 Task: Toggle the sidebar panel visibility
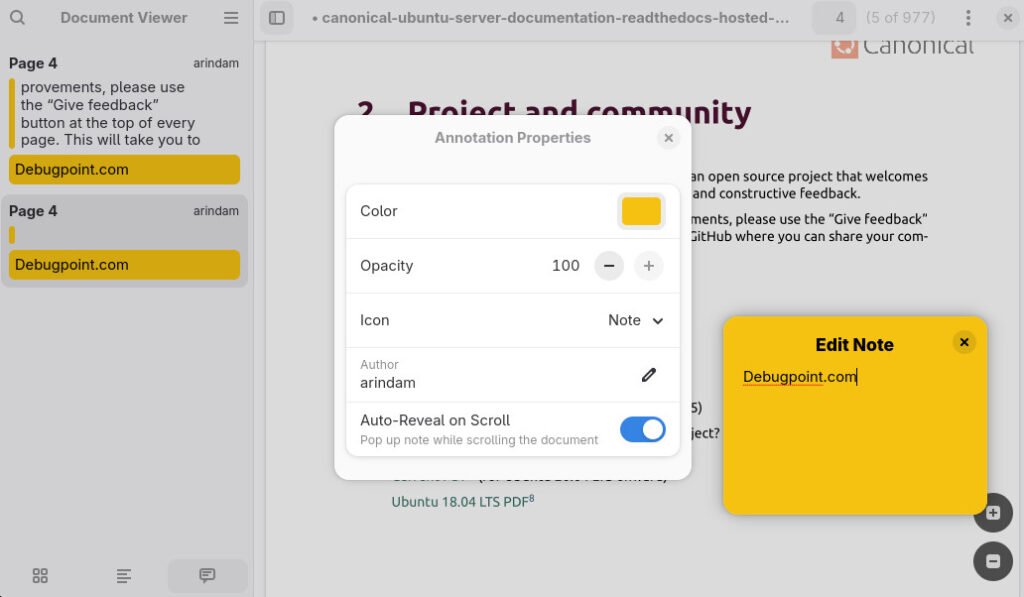276,17
